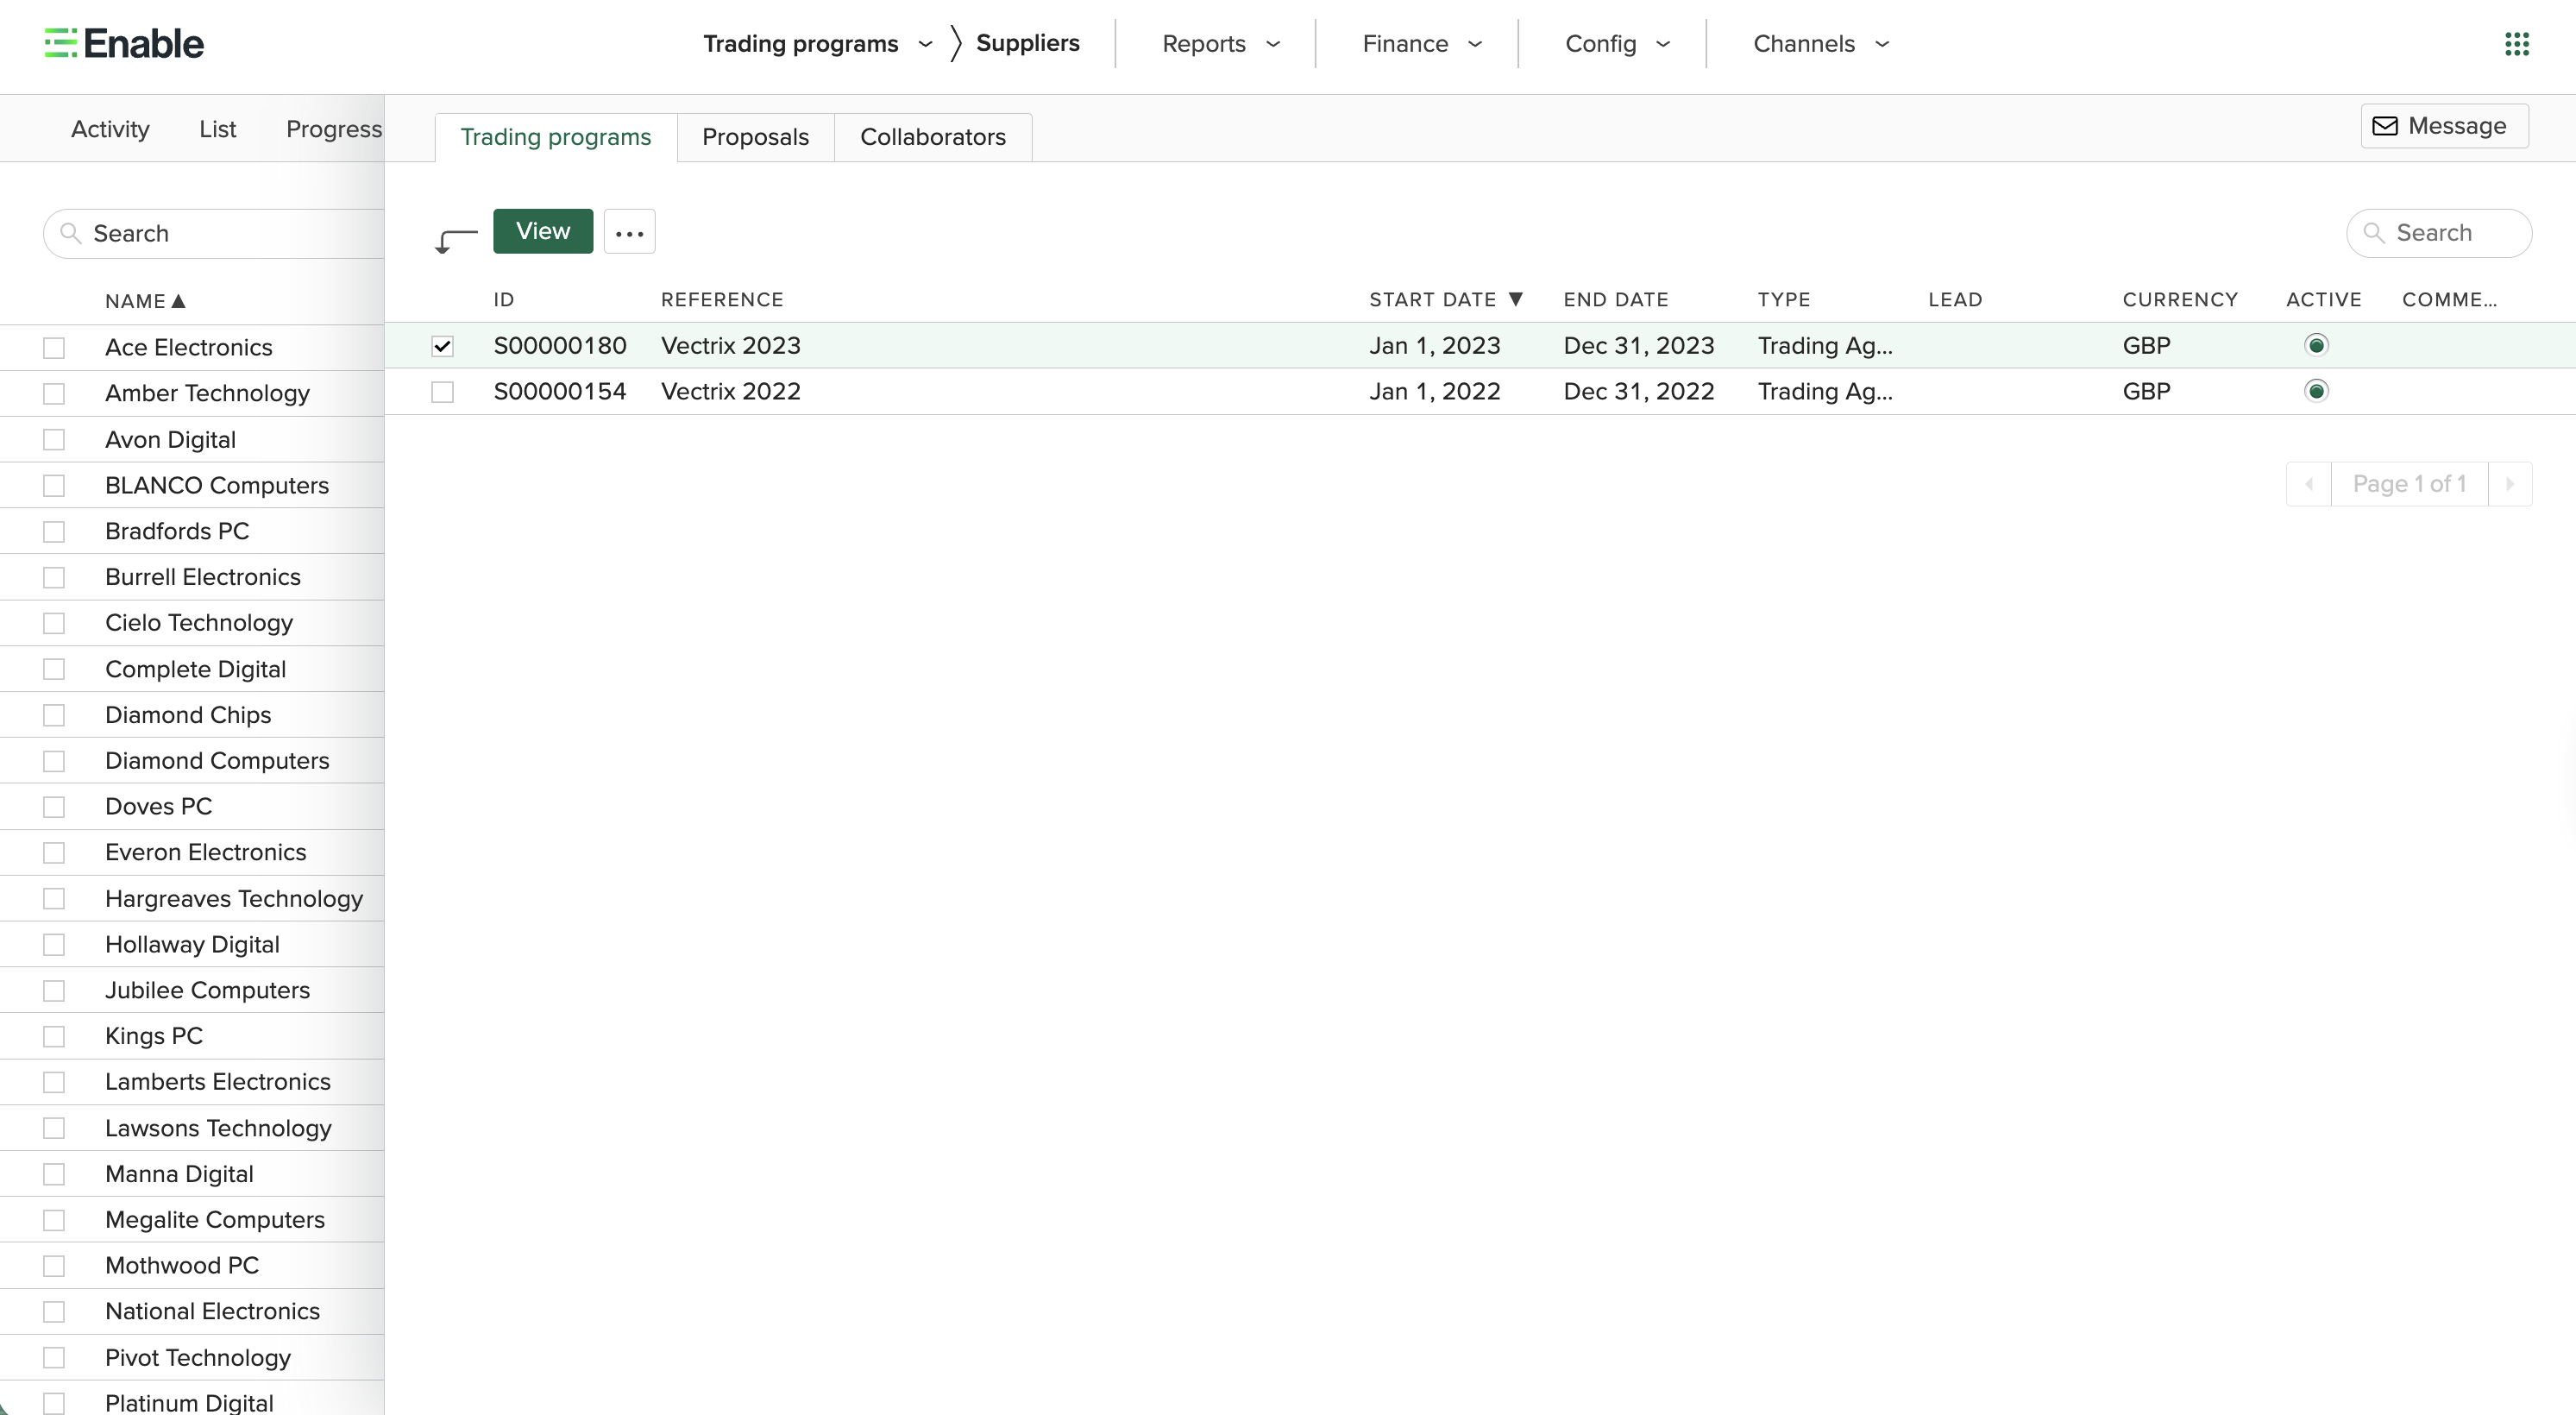Sort by the Type column header
This screenshot has width=2576, height=1415.
1784,300
